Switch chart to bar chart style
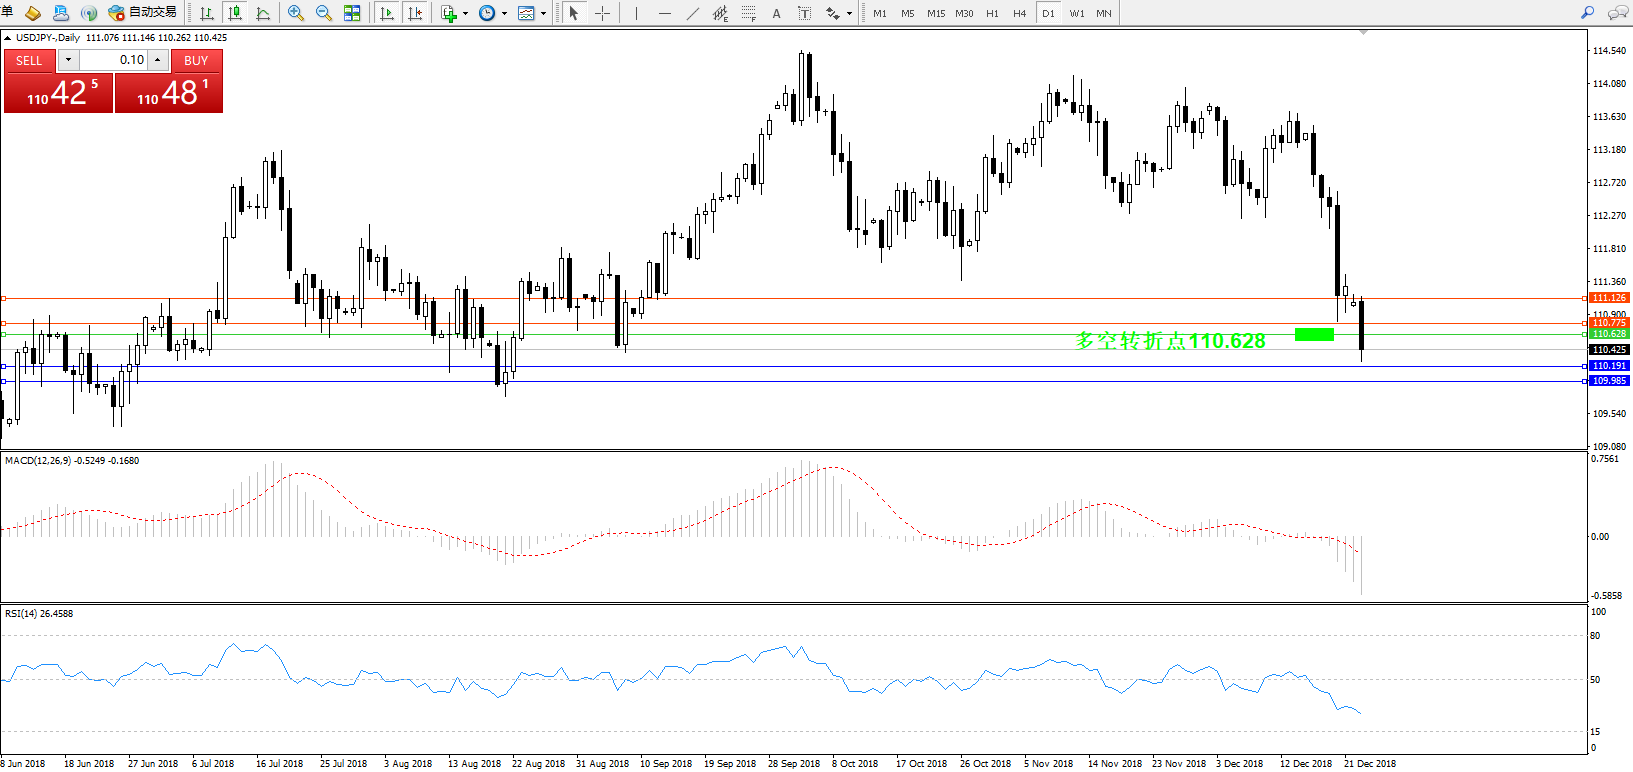1633x772 pixels. tap(207, 13)
